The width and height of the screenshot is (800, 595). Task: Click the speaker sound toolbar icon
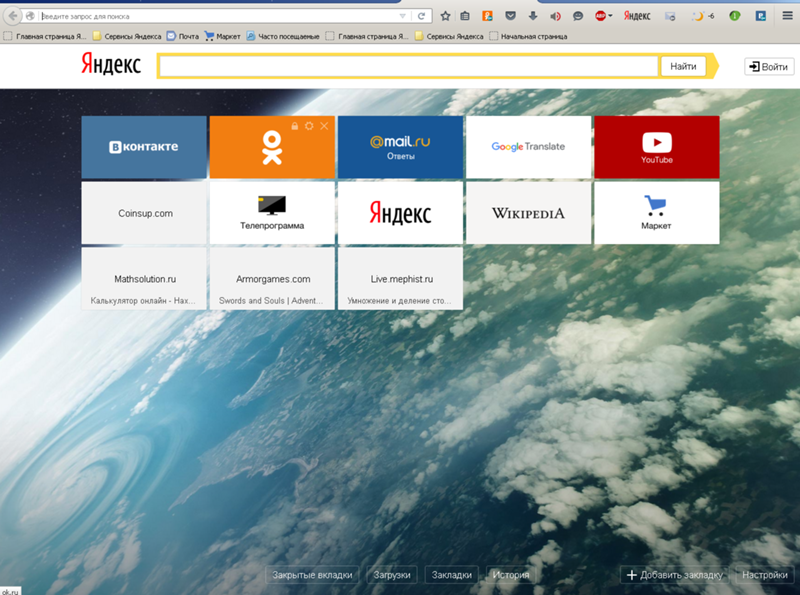point(555,16)
